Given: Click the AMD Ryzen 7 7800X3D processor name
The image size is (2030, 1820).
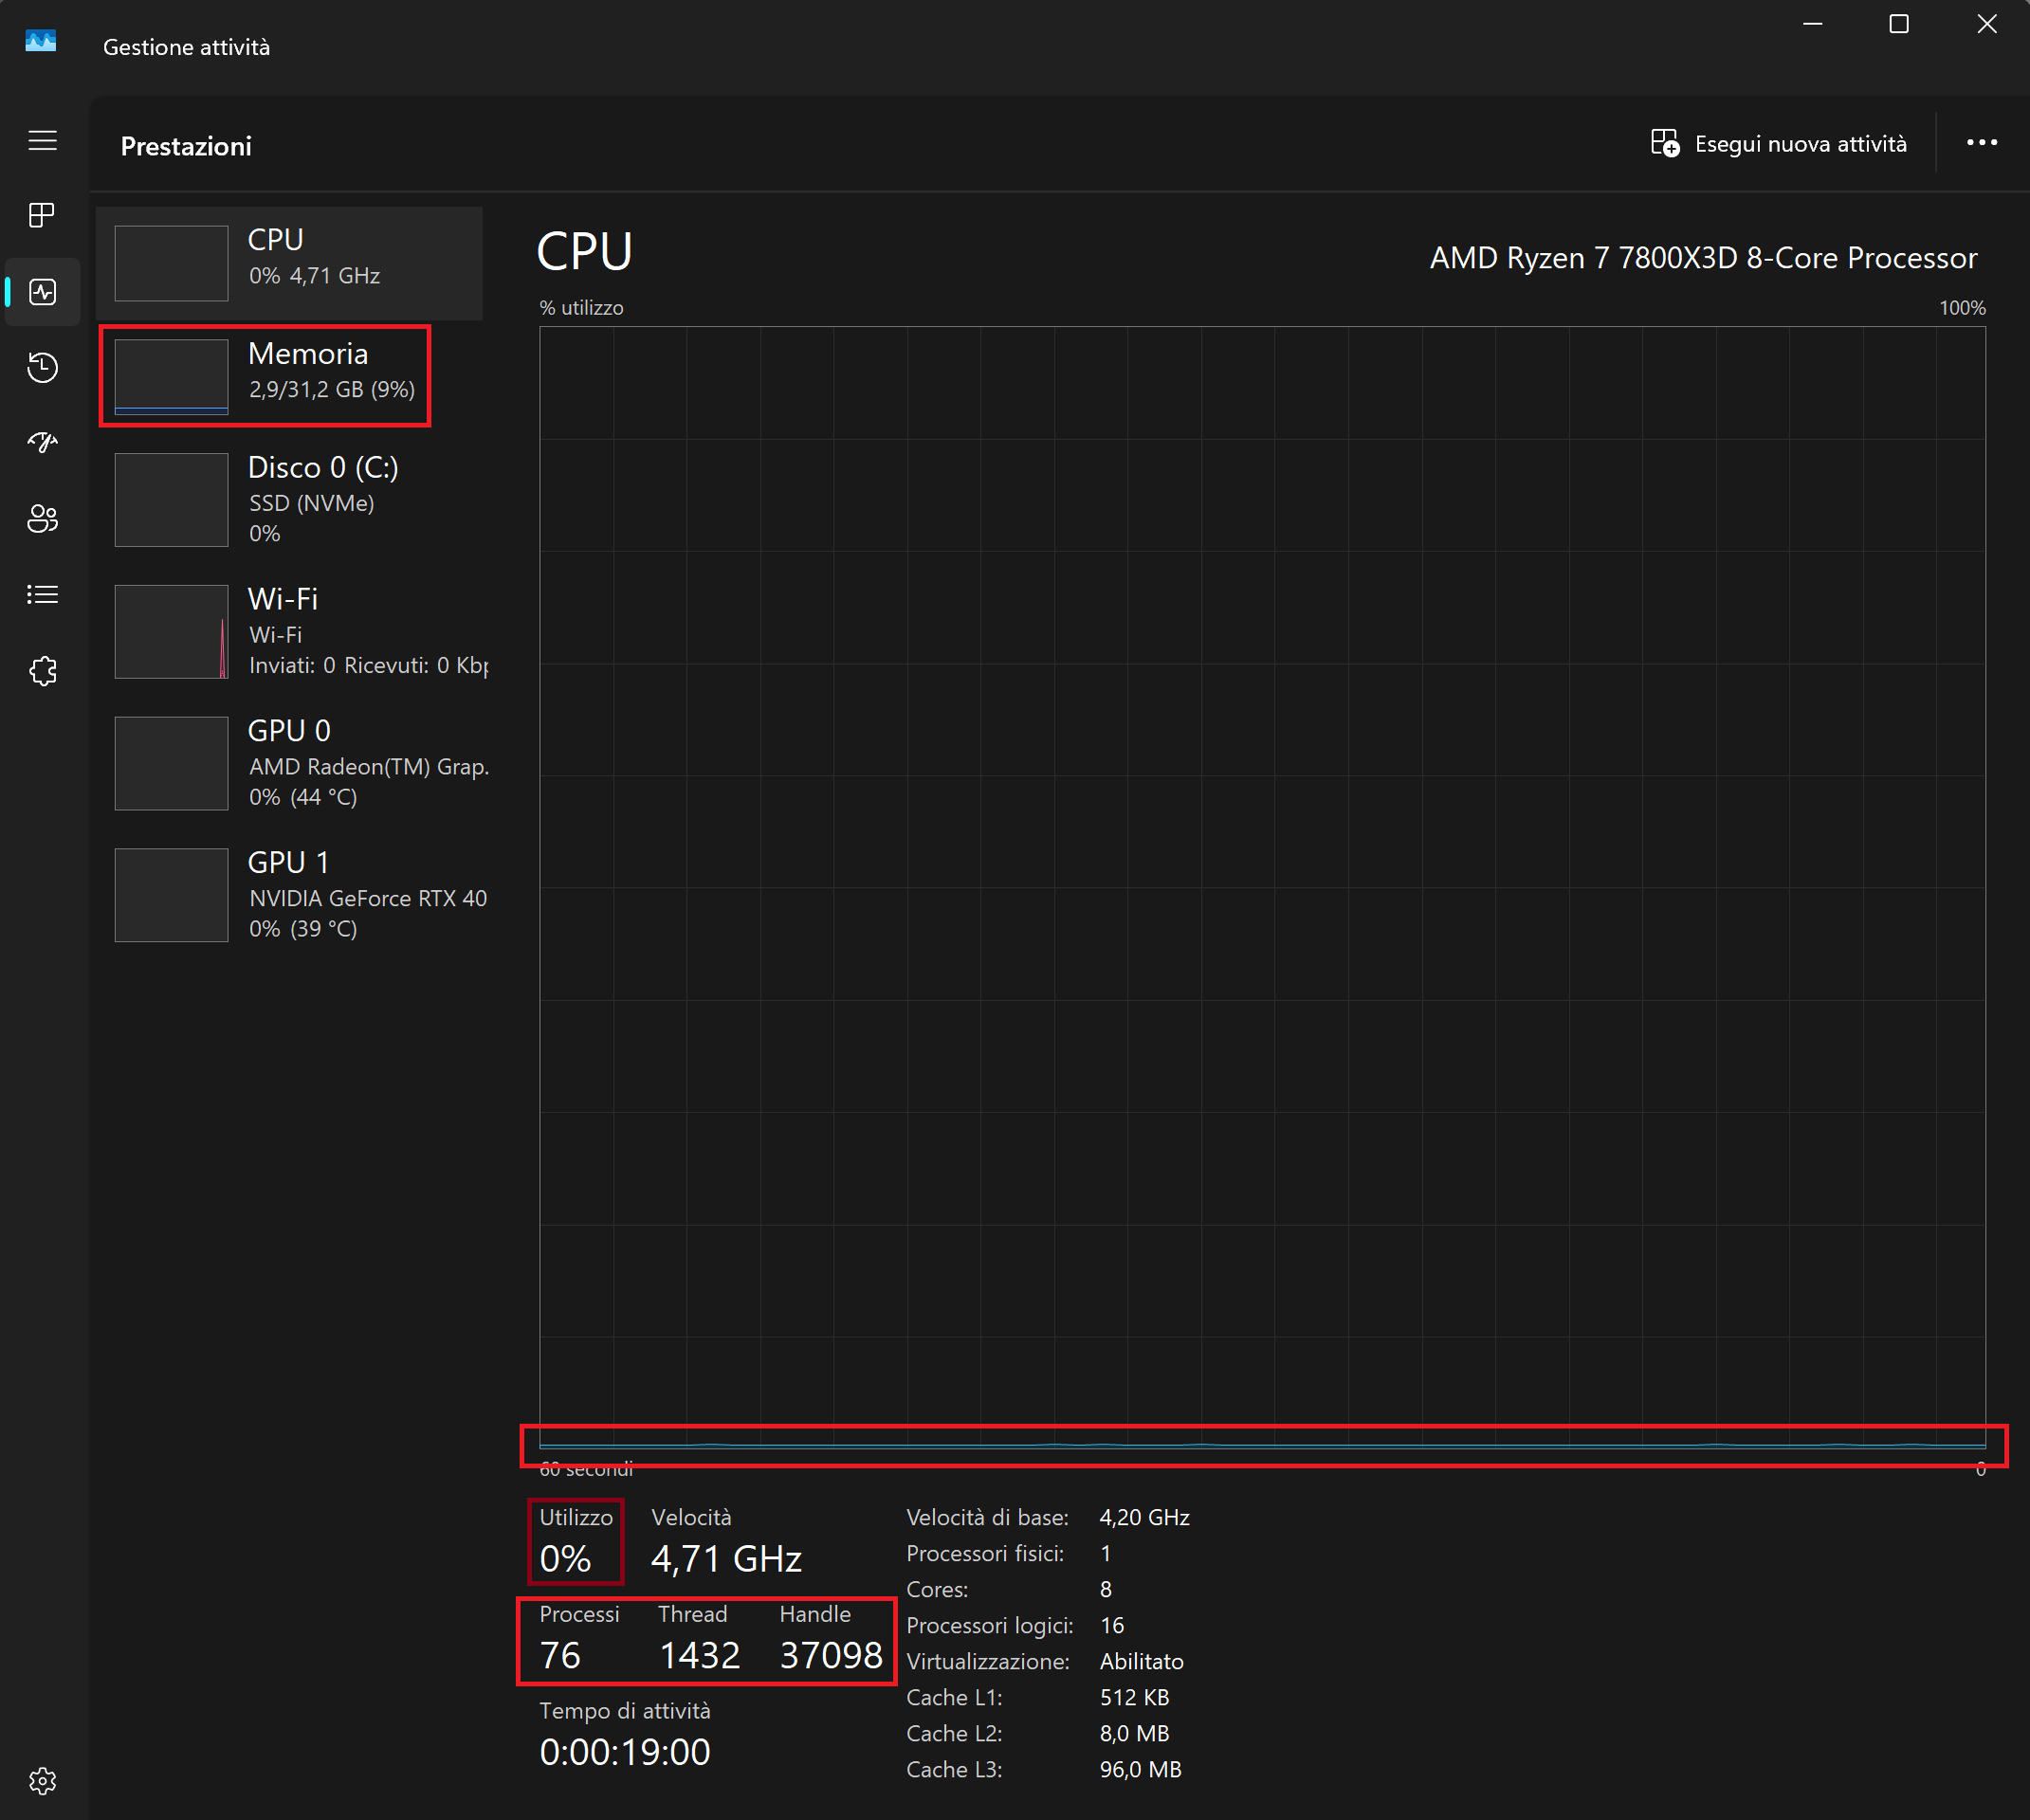Looking at the screenshot, I should [x=1703, y=258].
